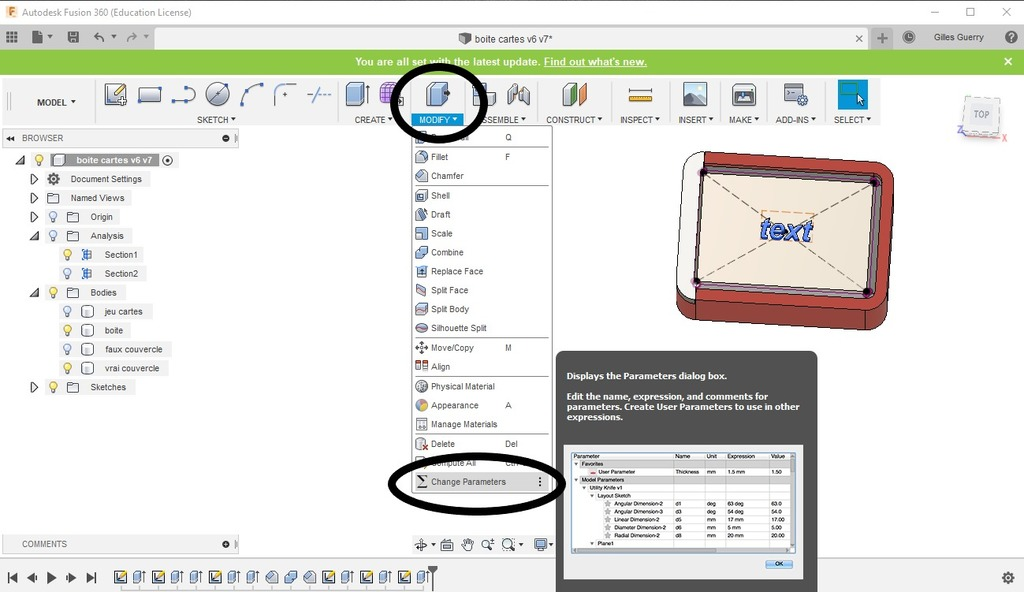Click the timeline end marker
The image size is (1024, 592).
[432, 578]
